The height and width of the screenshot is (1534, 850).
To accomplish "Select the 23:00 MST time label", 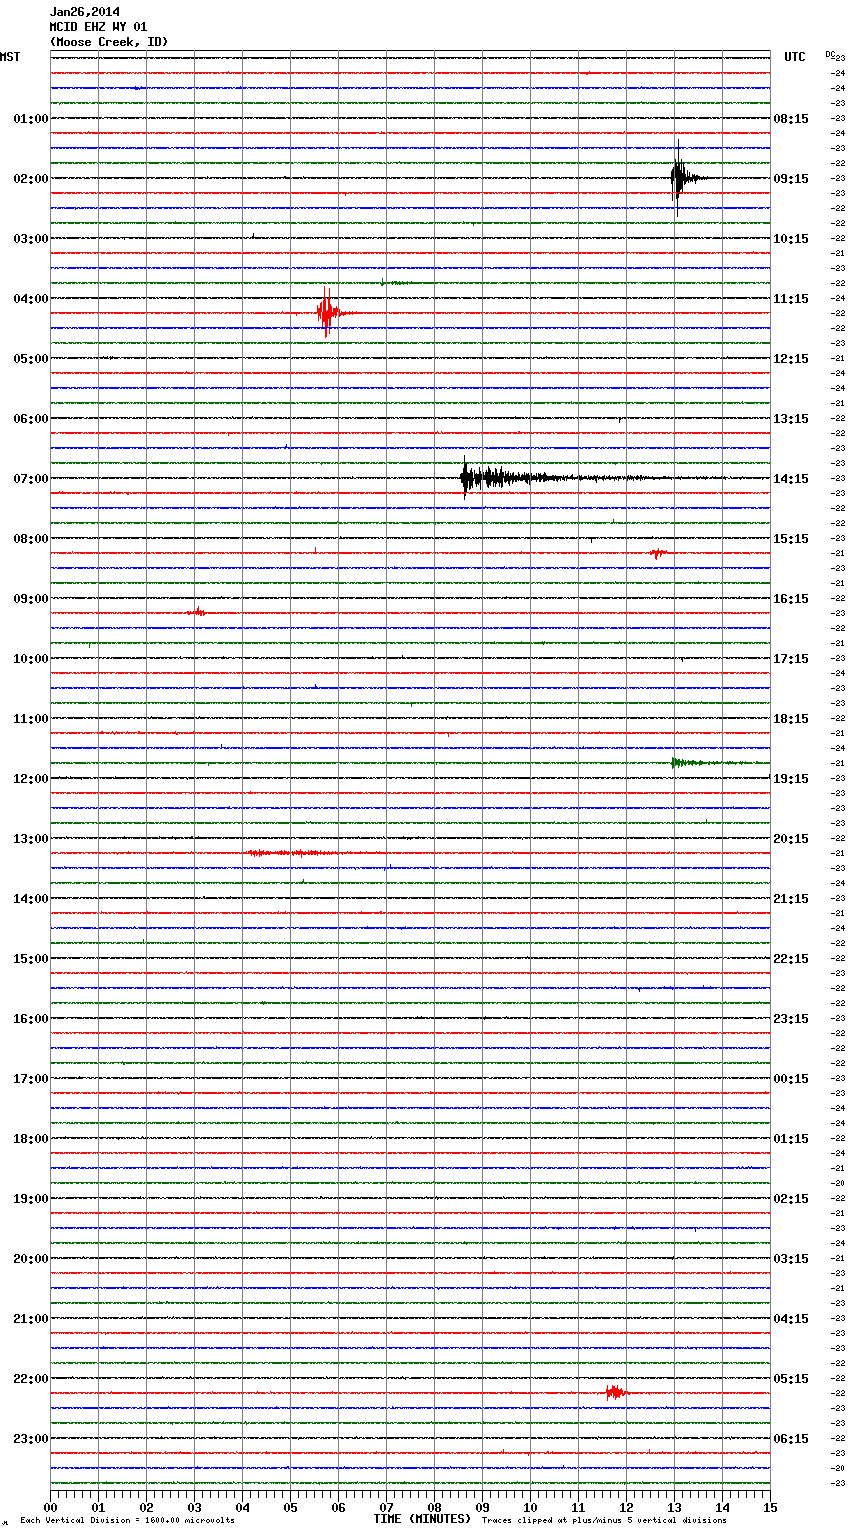I will tap(30, 1439).
